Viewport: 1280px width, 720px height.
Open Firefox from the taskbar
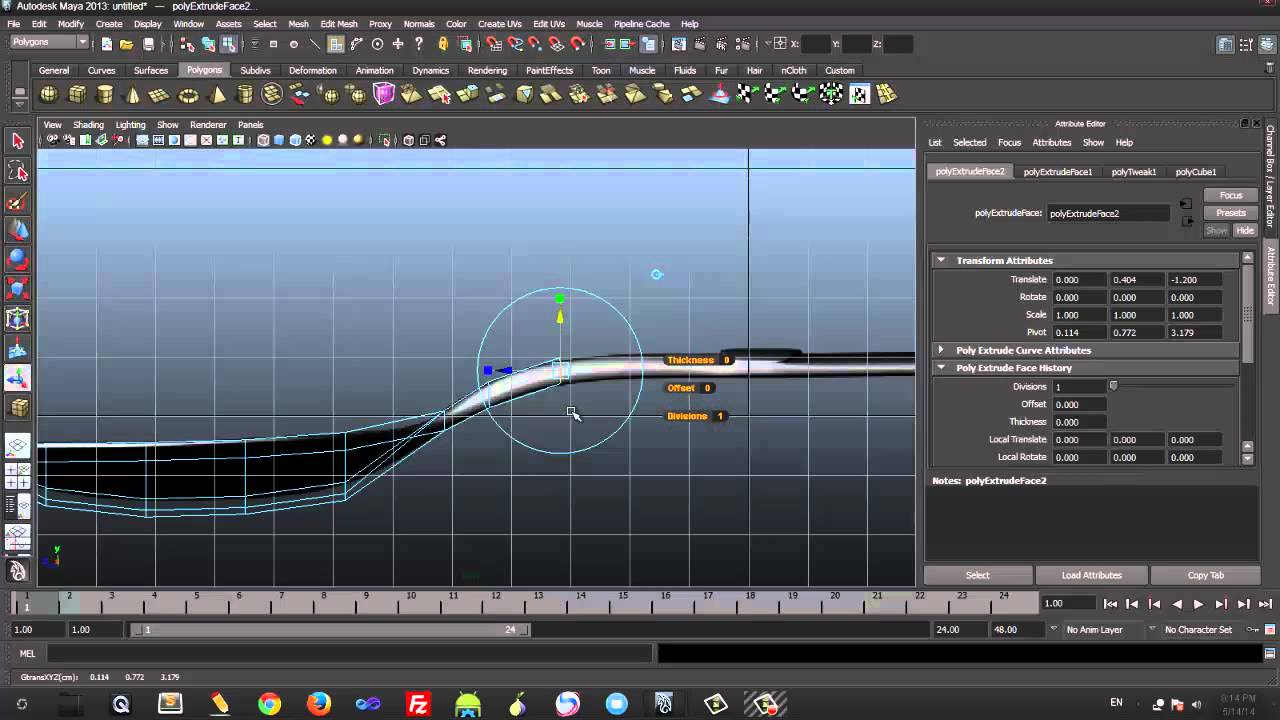click(319, 704)
